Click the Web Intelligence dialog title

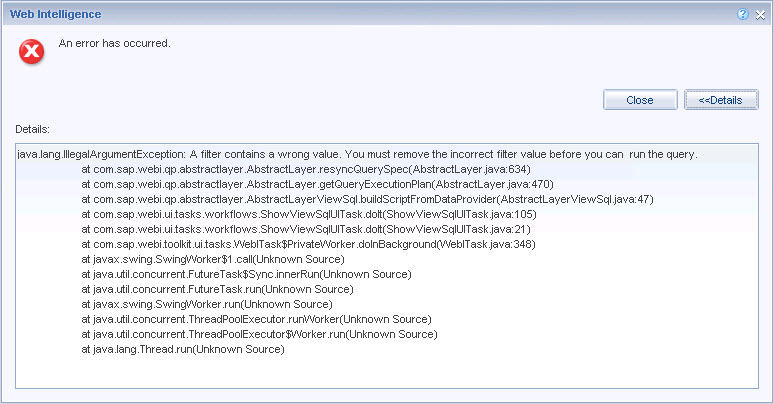55,14
